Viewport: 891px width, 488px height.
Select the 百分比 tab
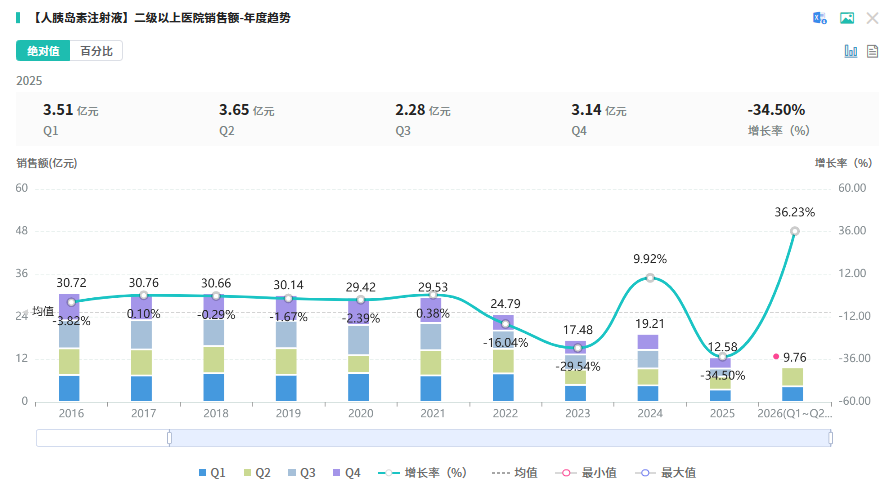coord(96,51)
